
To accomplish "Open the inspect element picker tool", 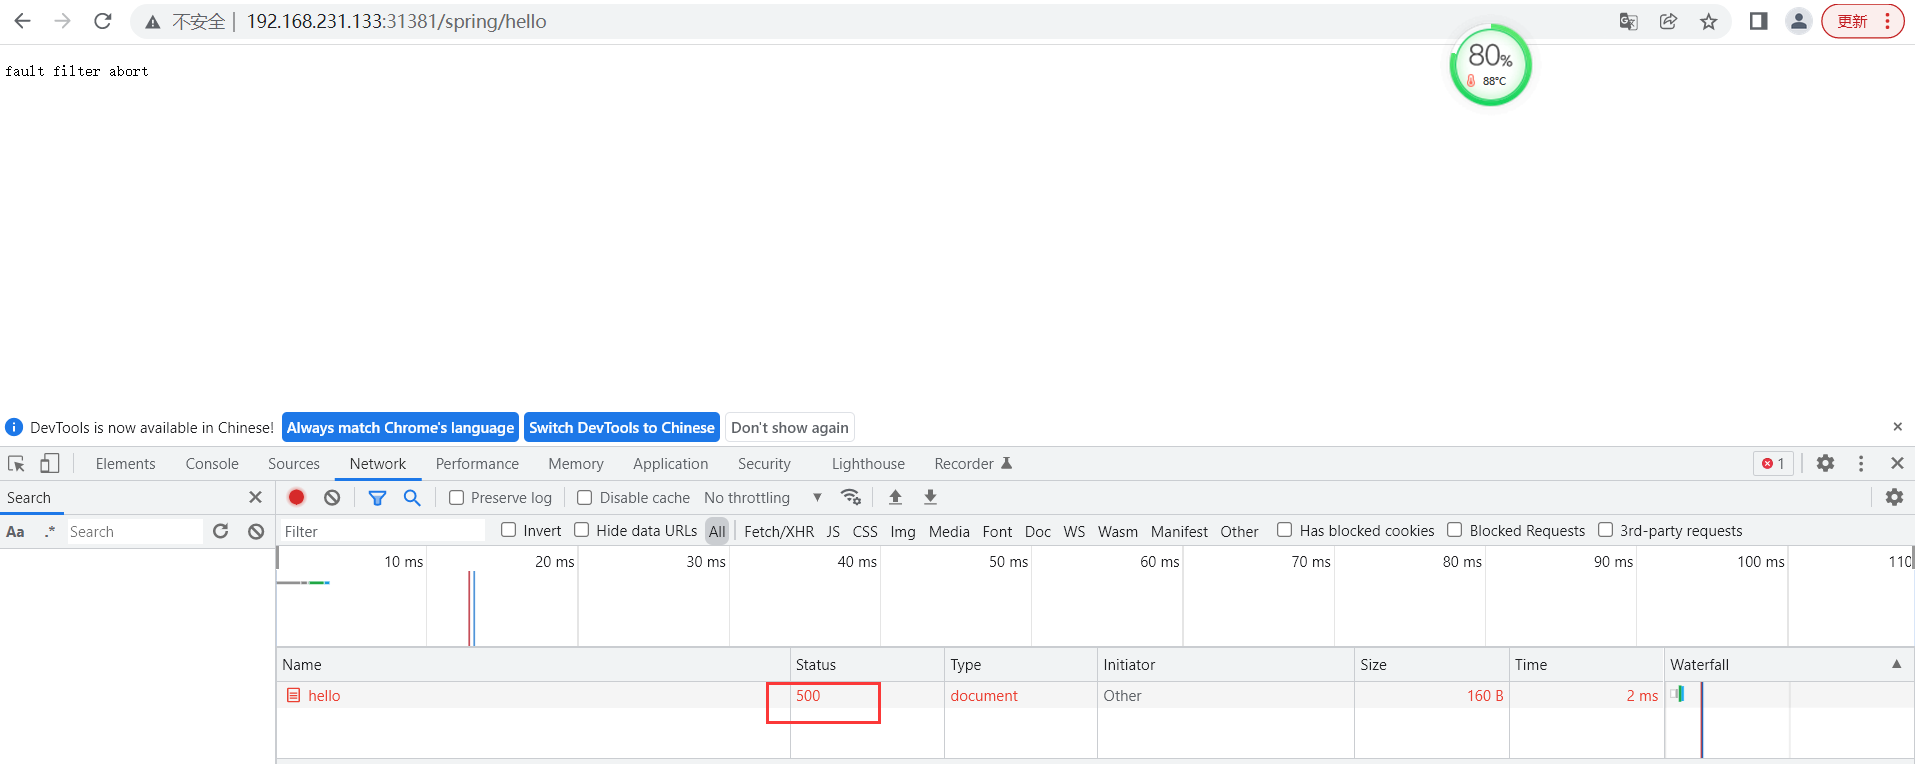I will point(16,463).
